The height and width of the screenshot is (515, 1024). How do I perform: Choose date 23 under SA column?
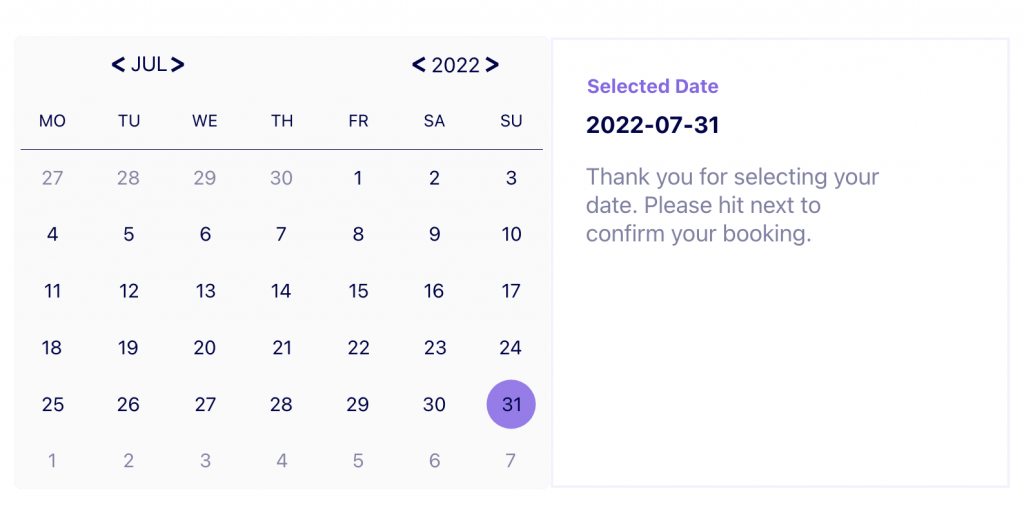tap(434, 348)
